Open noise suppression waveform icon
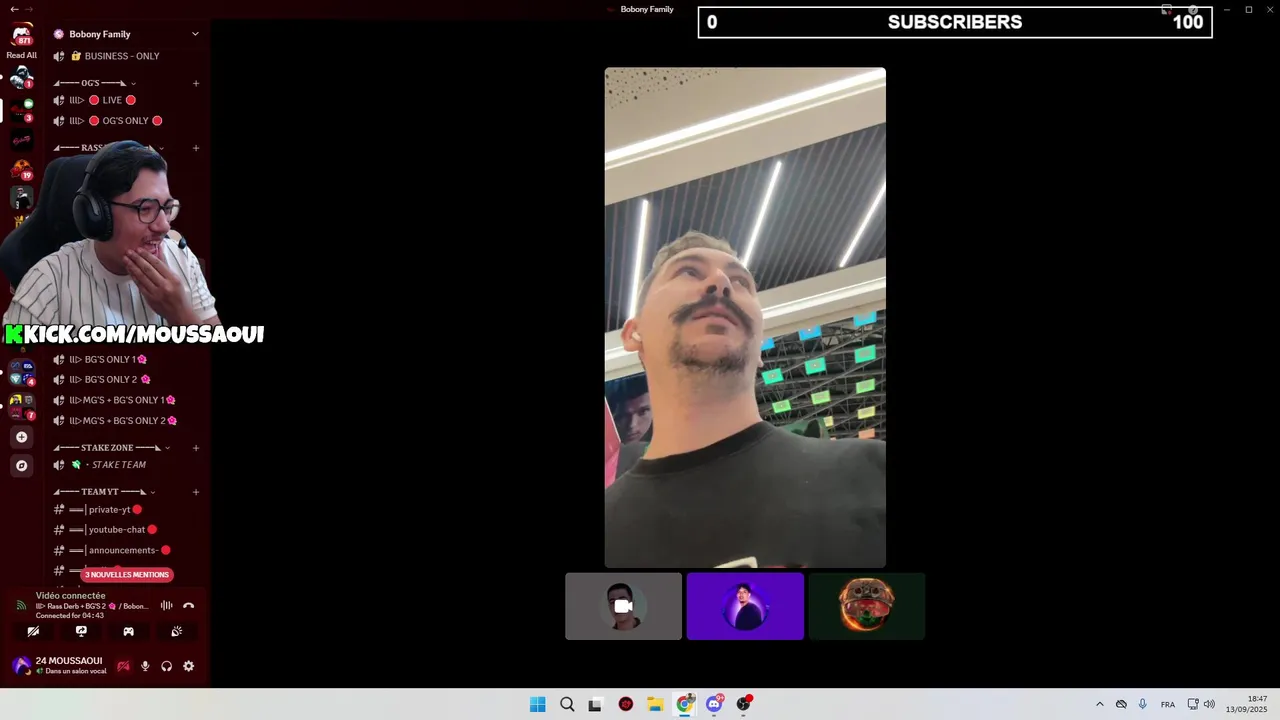Image resolution: width=1280 pixels, height=720 pixels. point(166,605)
